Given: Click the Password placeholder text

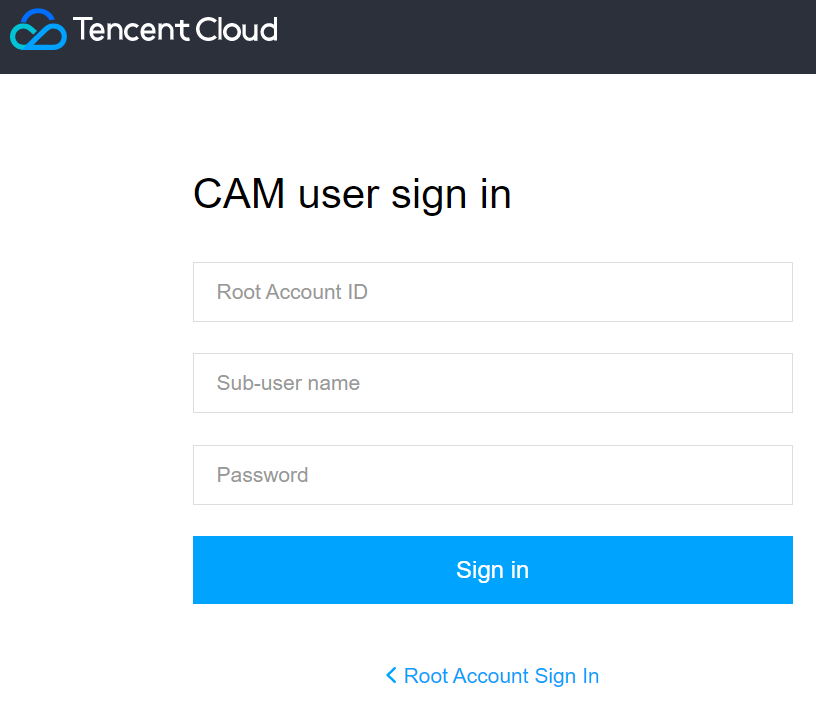Looking at the screenshot, I should coord(262,475).
